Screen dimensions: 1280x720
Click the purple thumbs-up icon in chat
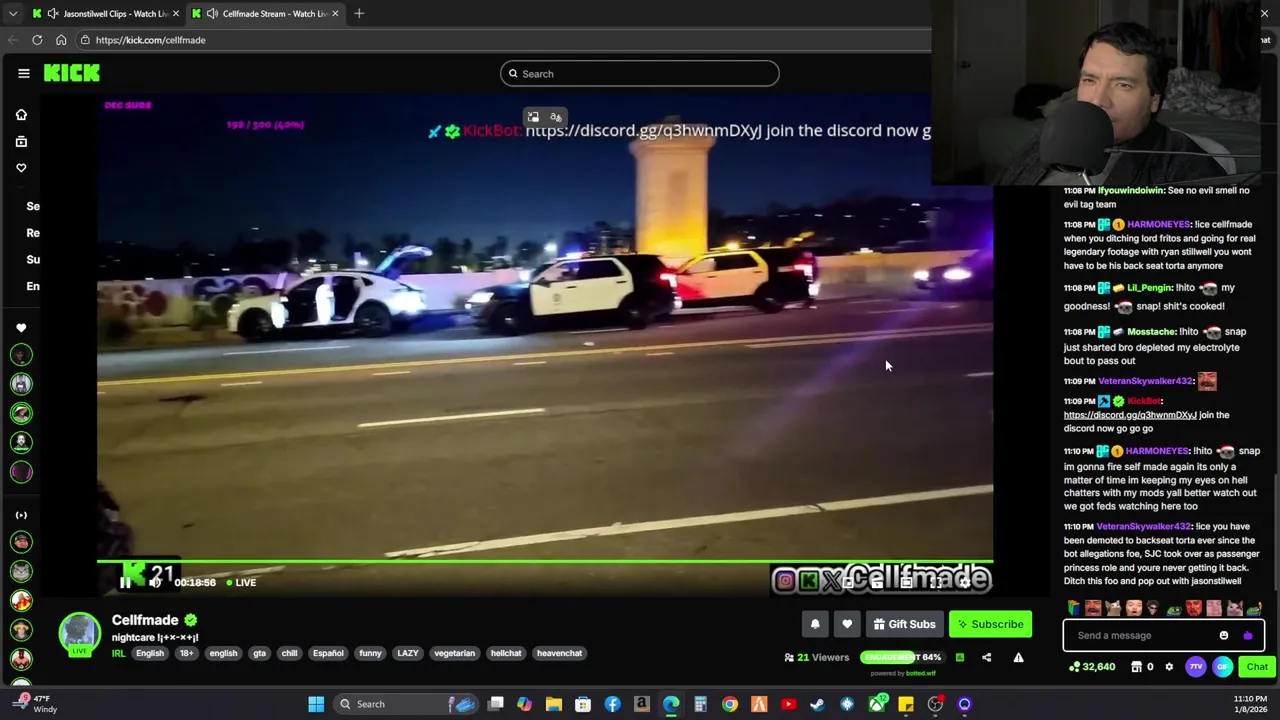pyautogui.click(x=1248, y=635)
